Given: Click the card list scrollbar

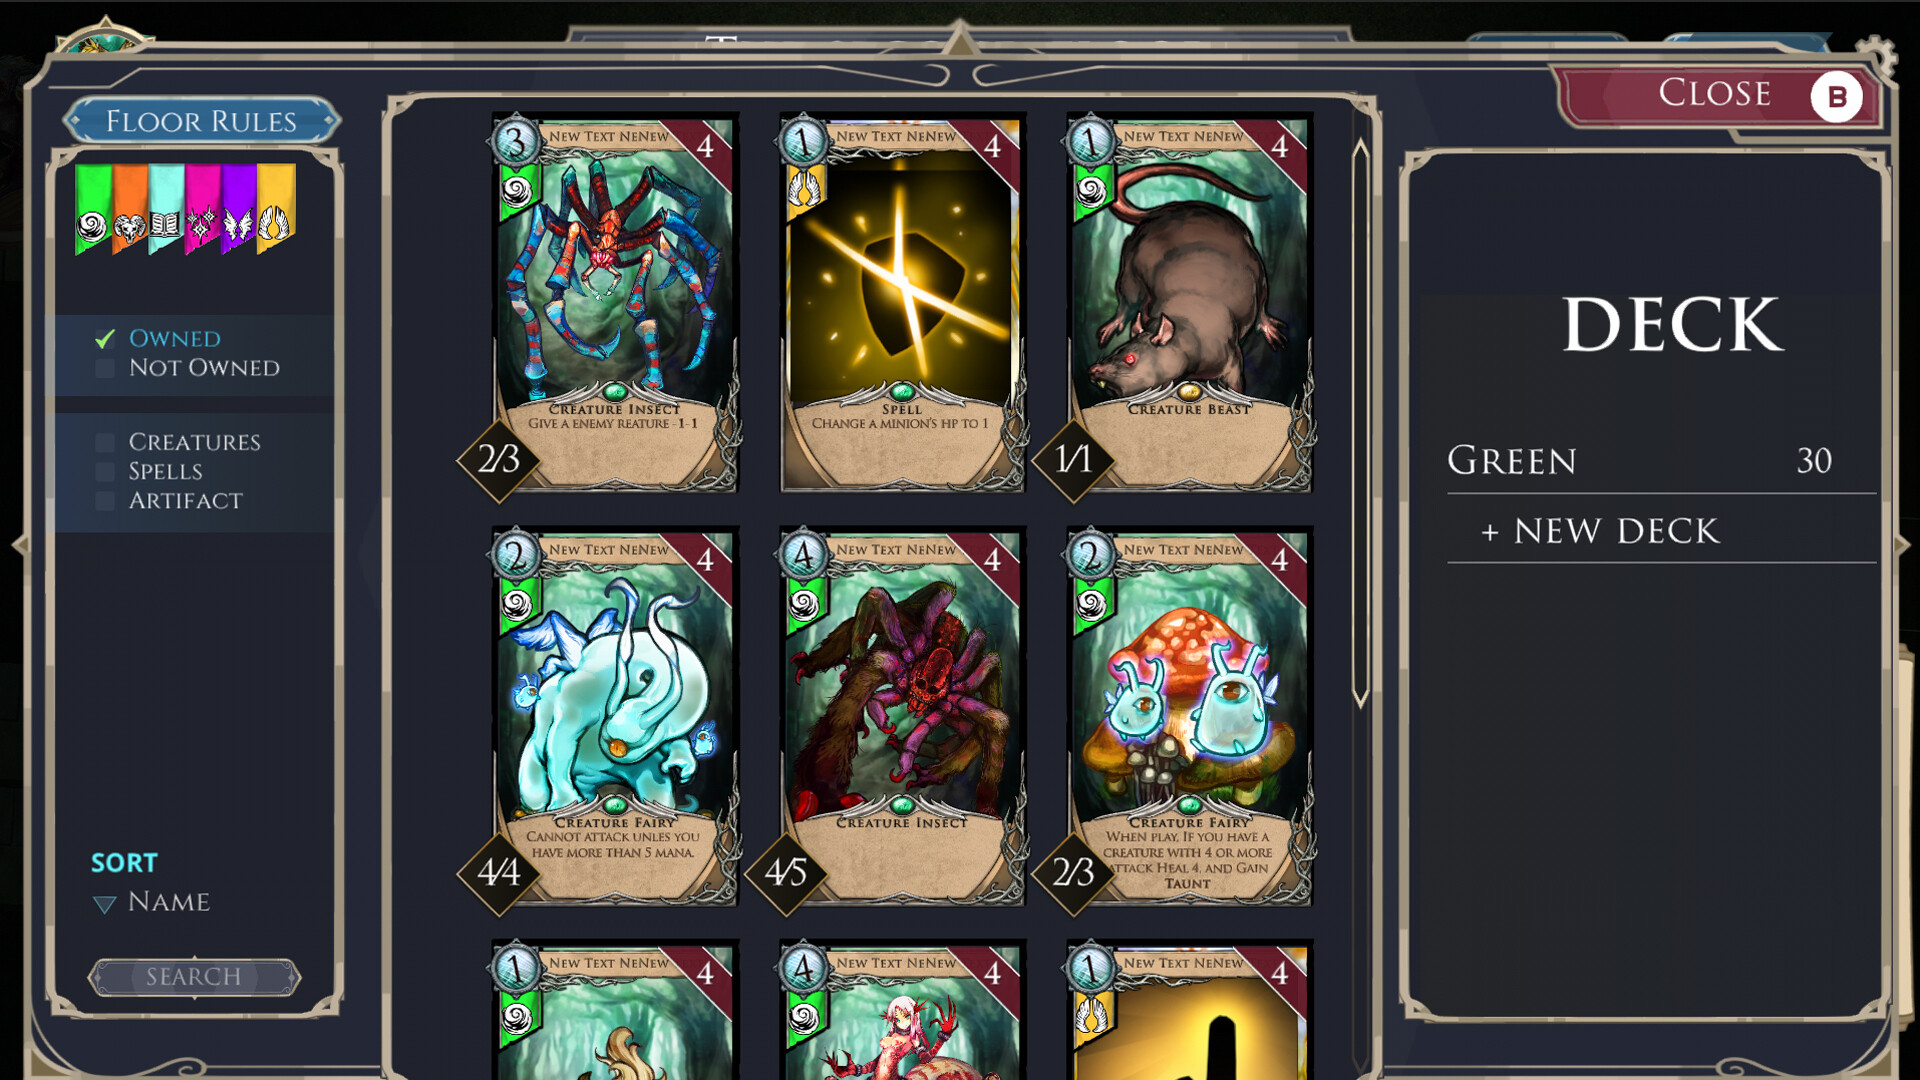Looking at the screenshot, I should coord(1360,424).
